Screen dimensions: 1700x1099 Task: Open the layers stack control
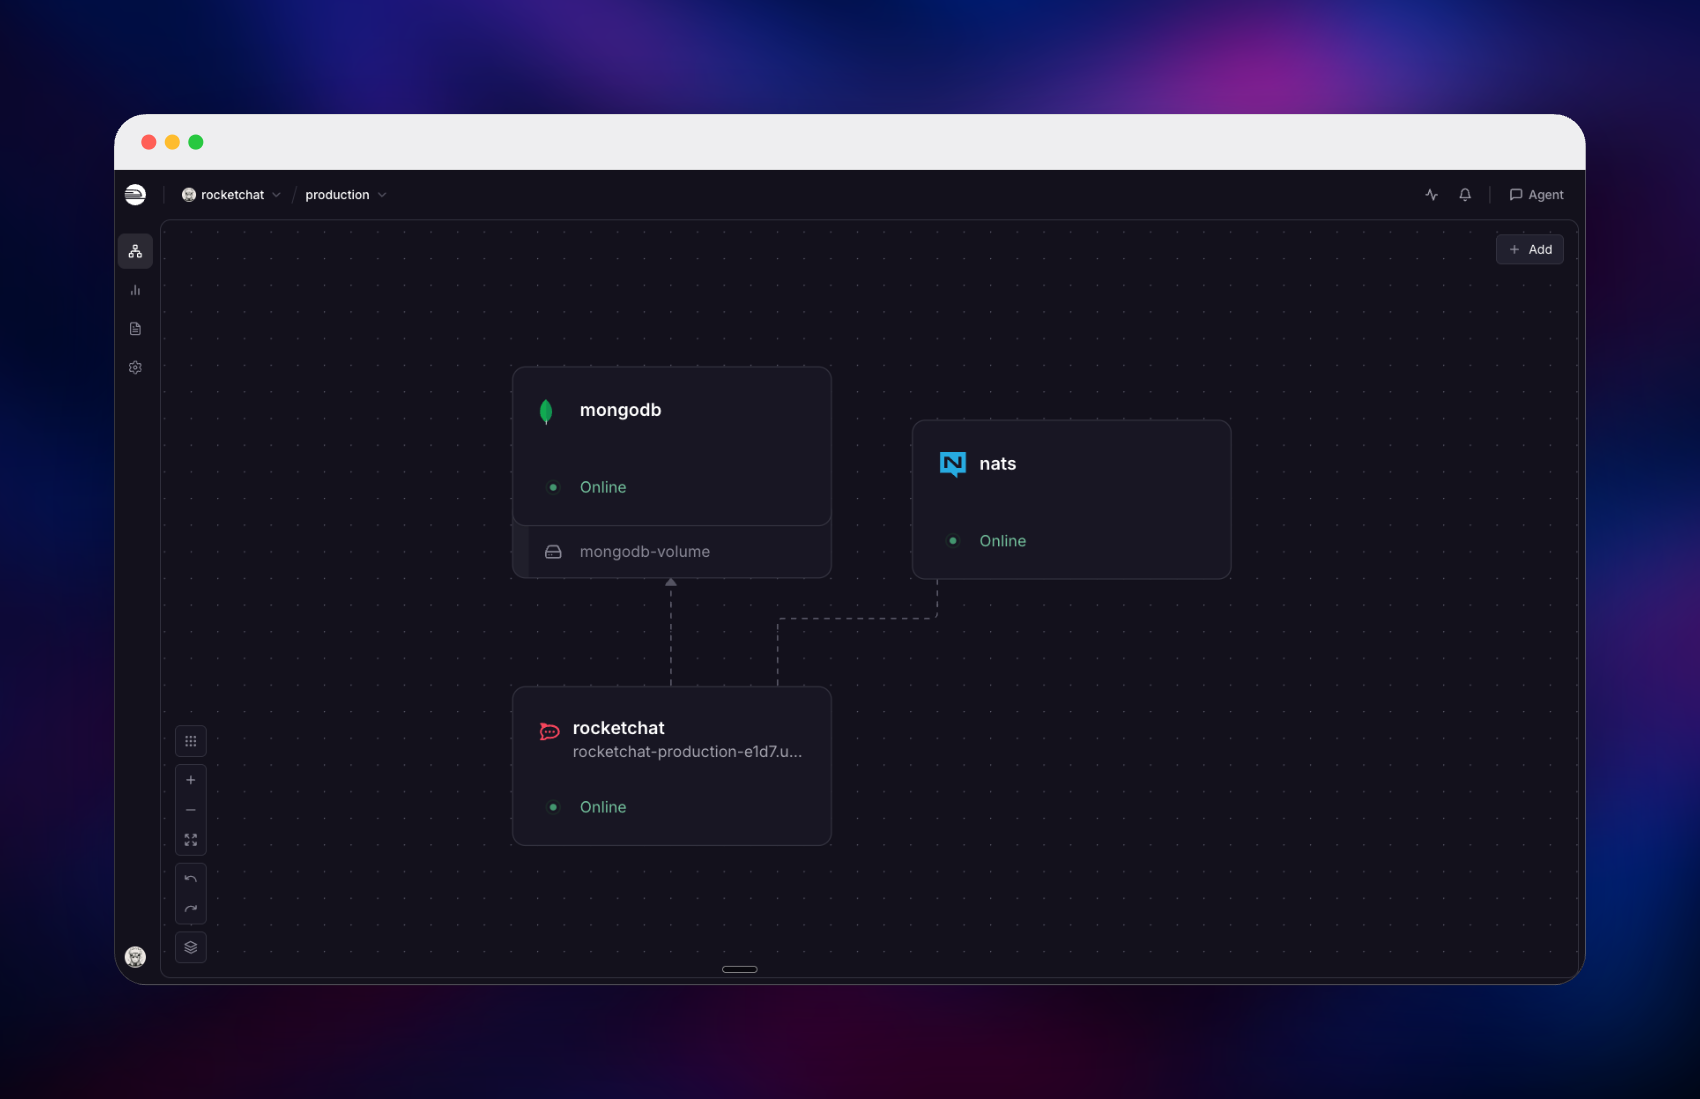pyautogui.click(x=191, y=947)
